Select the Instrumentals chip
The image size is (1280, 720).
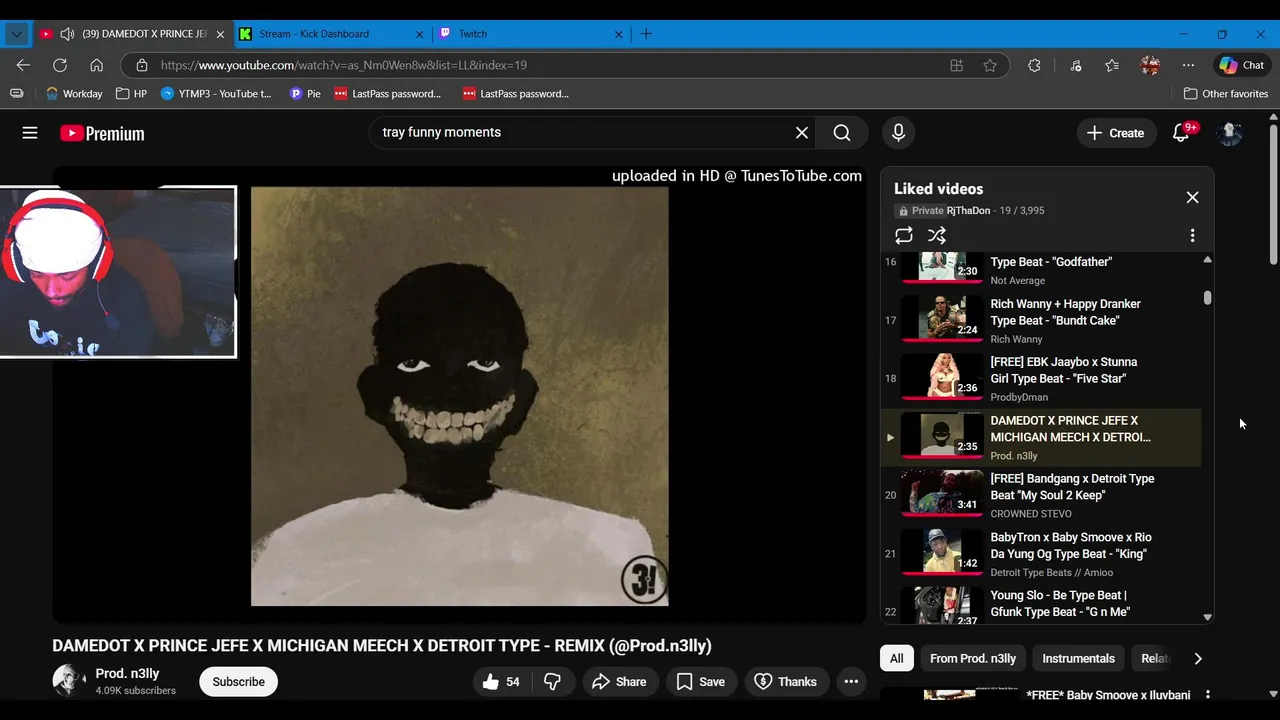click(1078, 658)
